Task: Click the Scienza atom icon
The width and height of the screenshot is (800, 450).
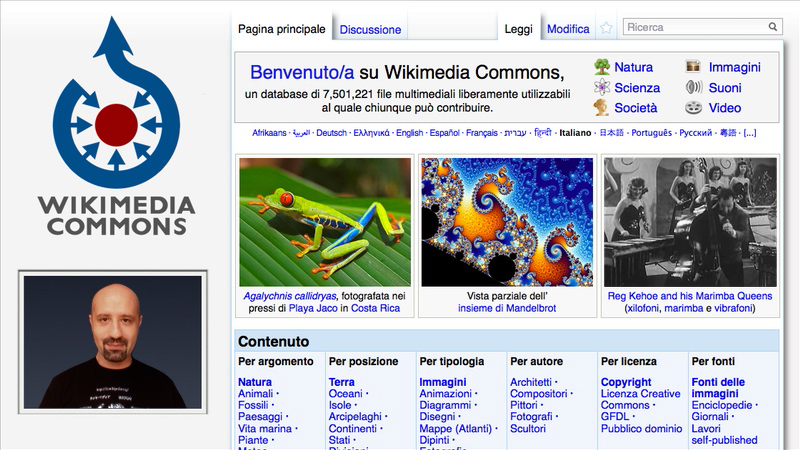Action: pyautogui.click(x=602, y=87)
